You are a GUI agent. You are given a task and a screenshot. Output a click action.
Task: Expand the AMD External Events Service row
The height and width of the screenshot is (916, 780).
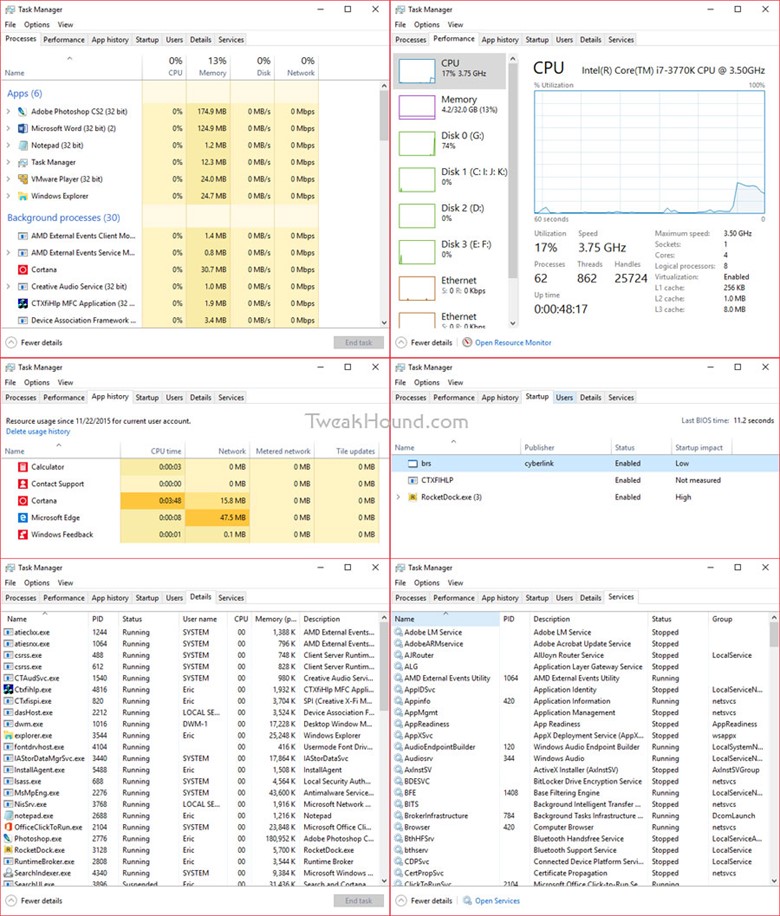pyautogui.click(x=8, y=253)
